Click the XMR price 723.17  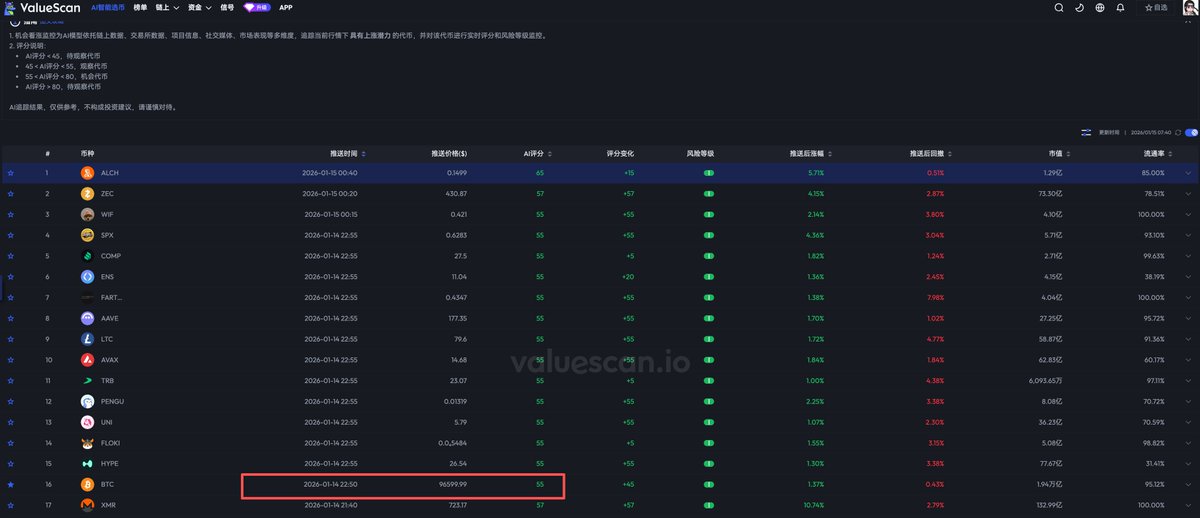pos(457,505)
